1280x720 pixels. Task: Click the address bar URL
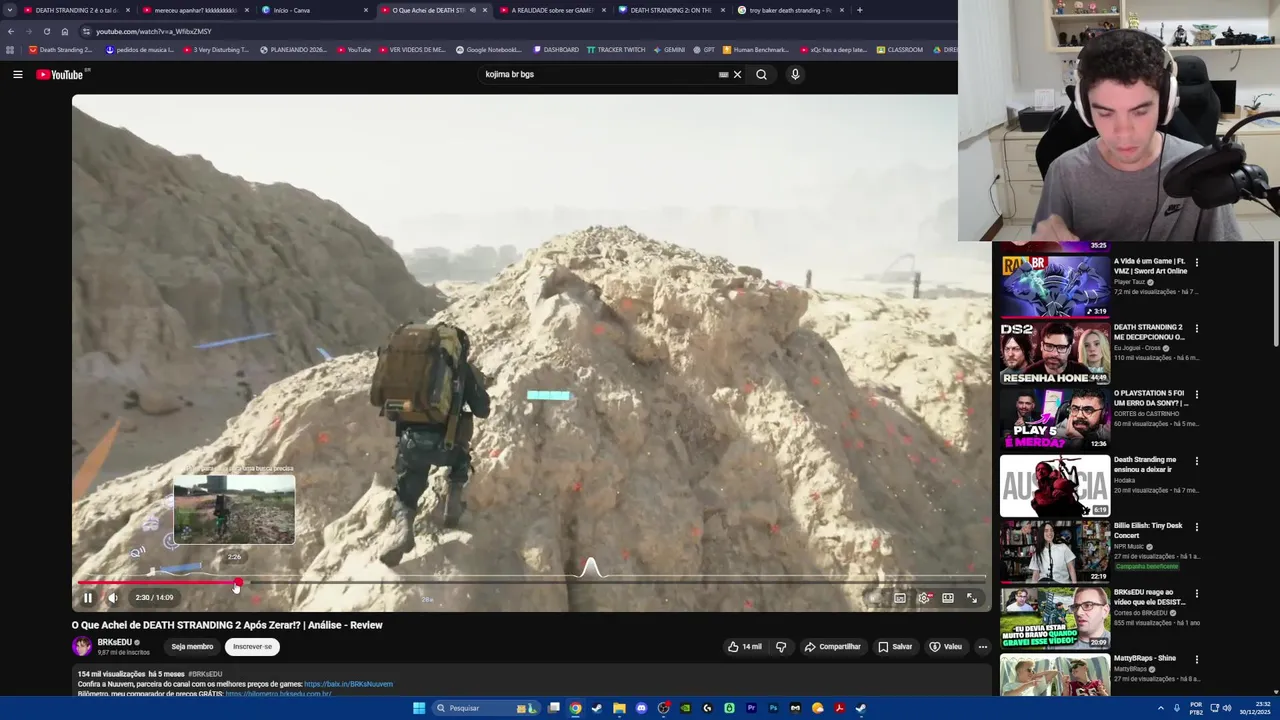click(154, 31)
